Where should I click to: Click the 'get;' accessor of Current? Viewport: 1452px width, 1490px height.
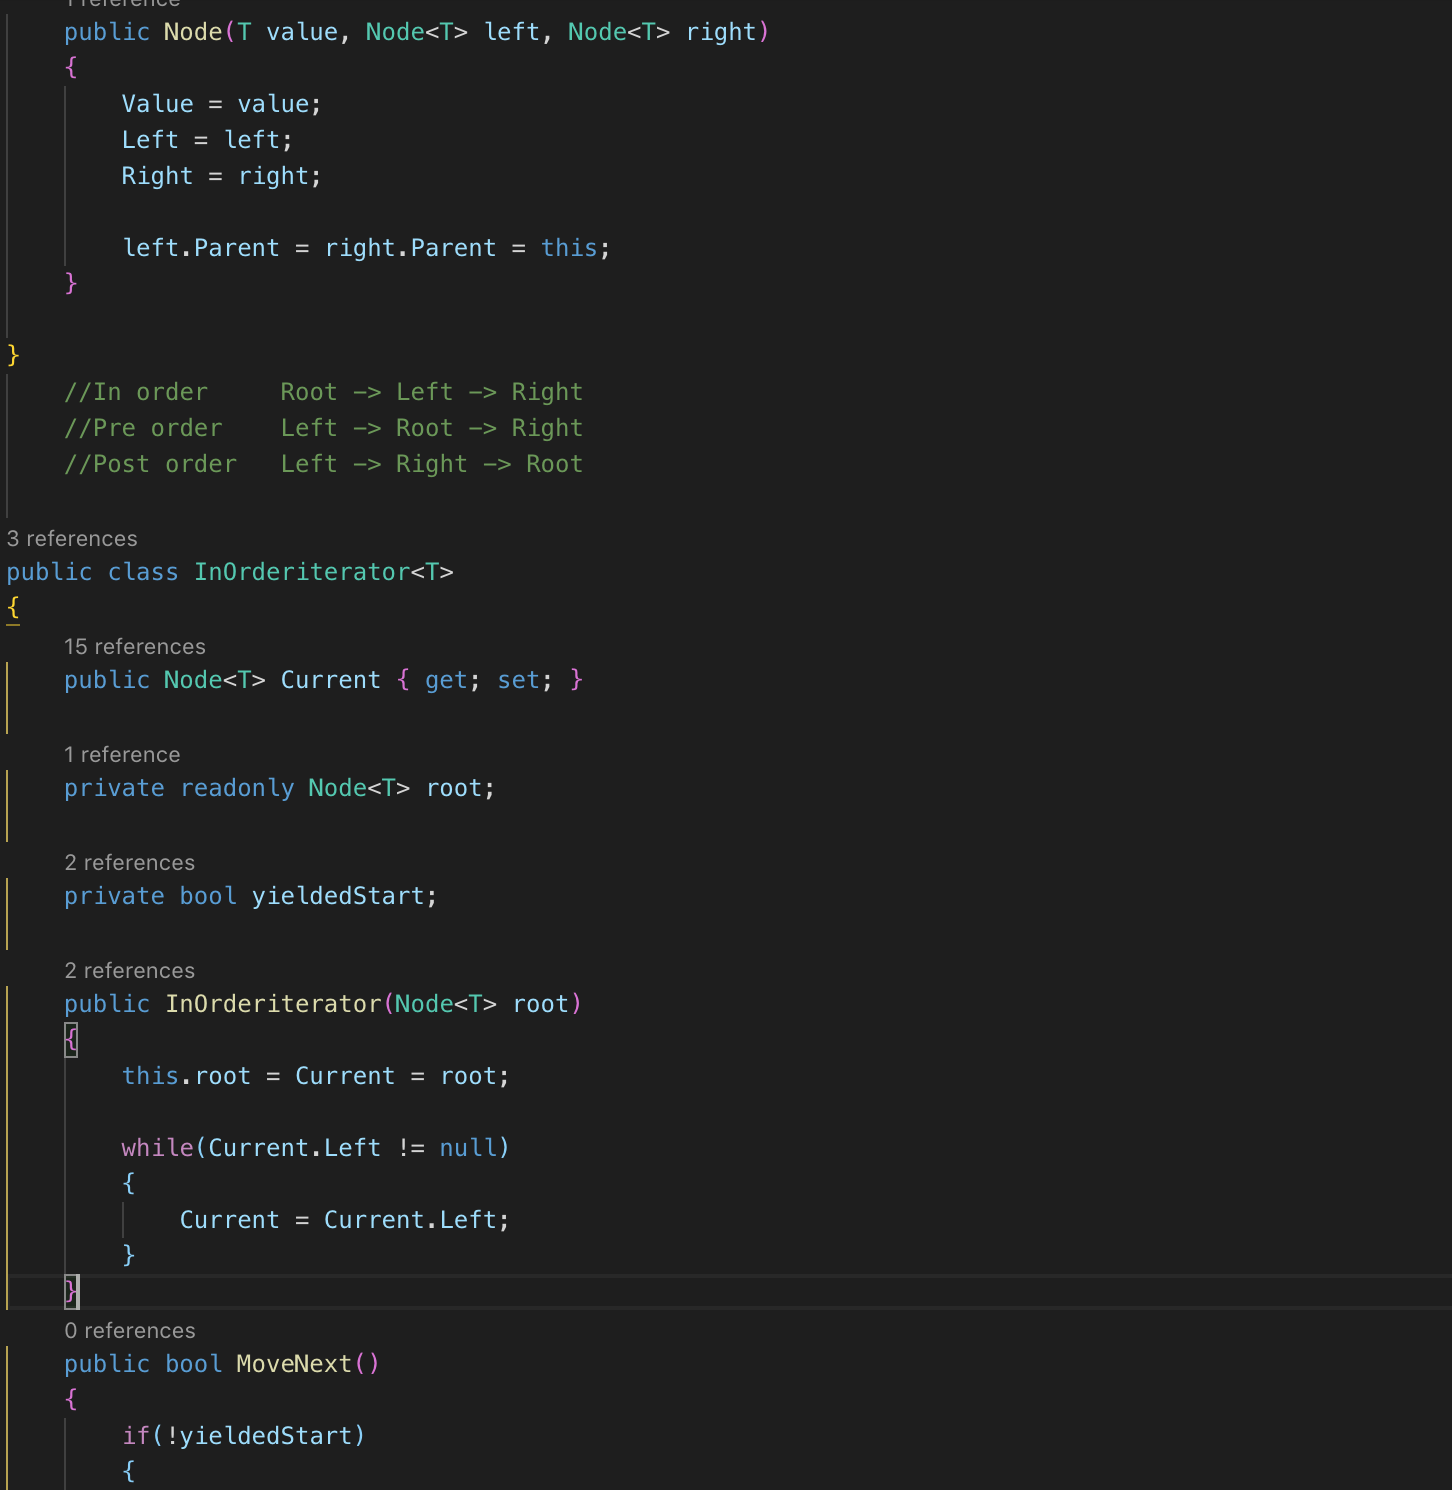[x=453, y=680]
